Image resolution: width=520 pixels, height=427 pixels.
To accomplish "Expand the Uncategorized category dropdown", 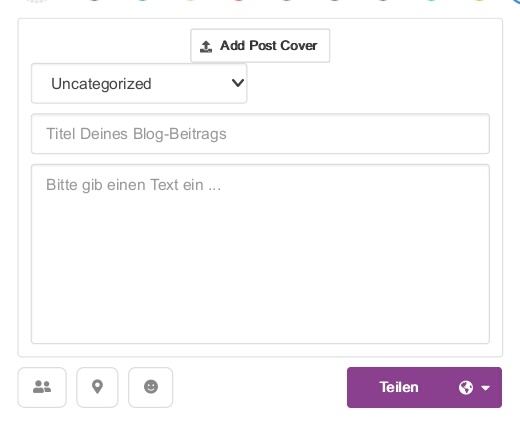I will [139, 83].
